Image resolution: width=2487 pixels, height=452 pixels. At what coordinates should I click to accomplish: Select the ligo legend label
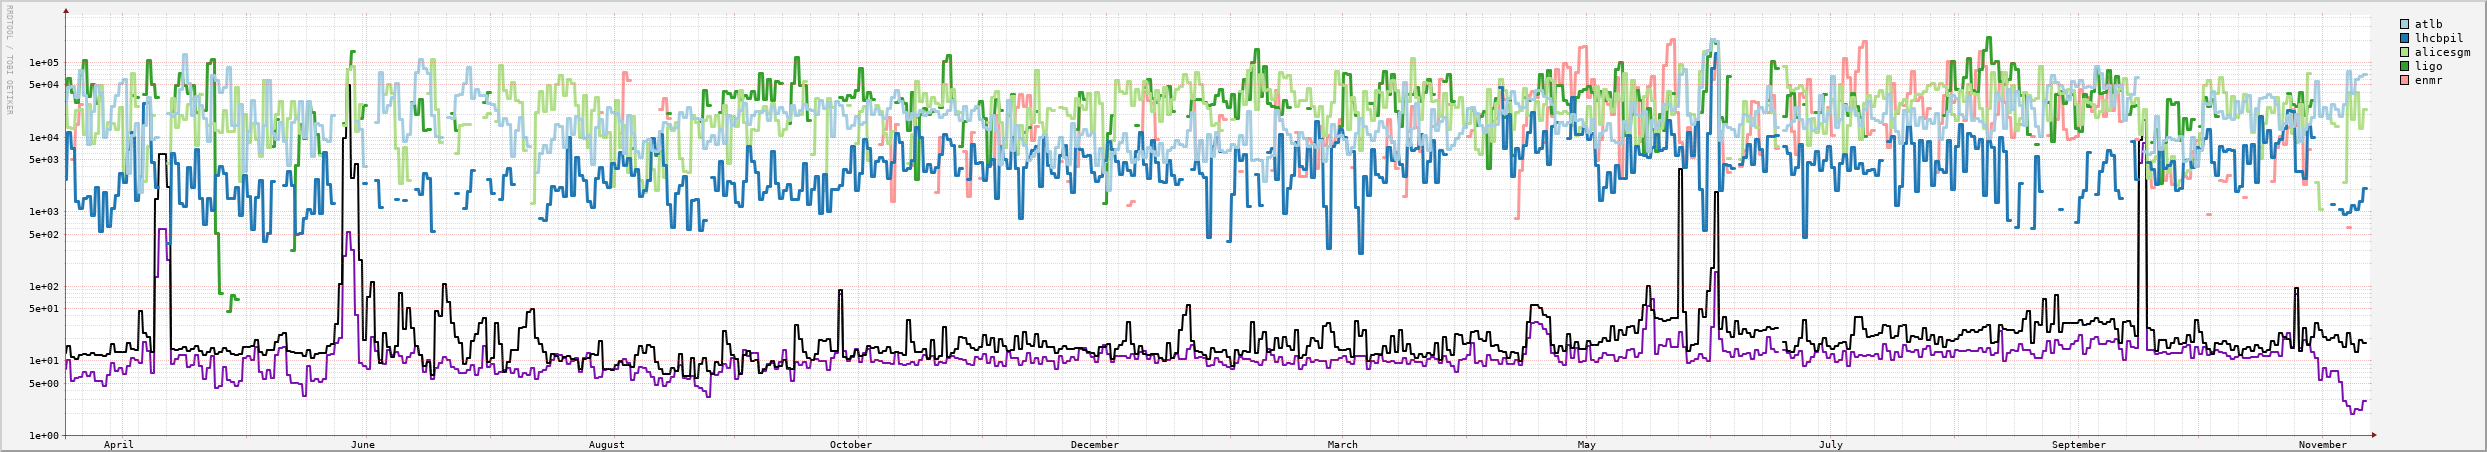pyautogui.click(x=2428, y=66)
